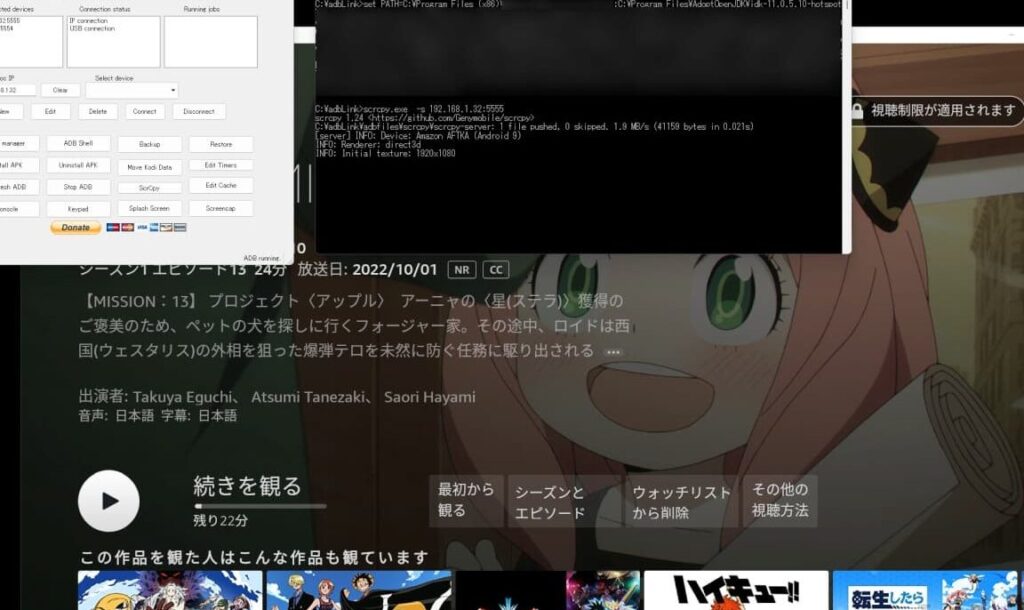
Task: Open the ハイキュー!! recommendation thumbnail
Action: pyautogui.click(x=736, y=590)
